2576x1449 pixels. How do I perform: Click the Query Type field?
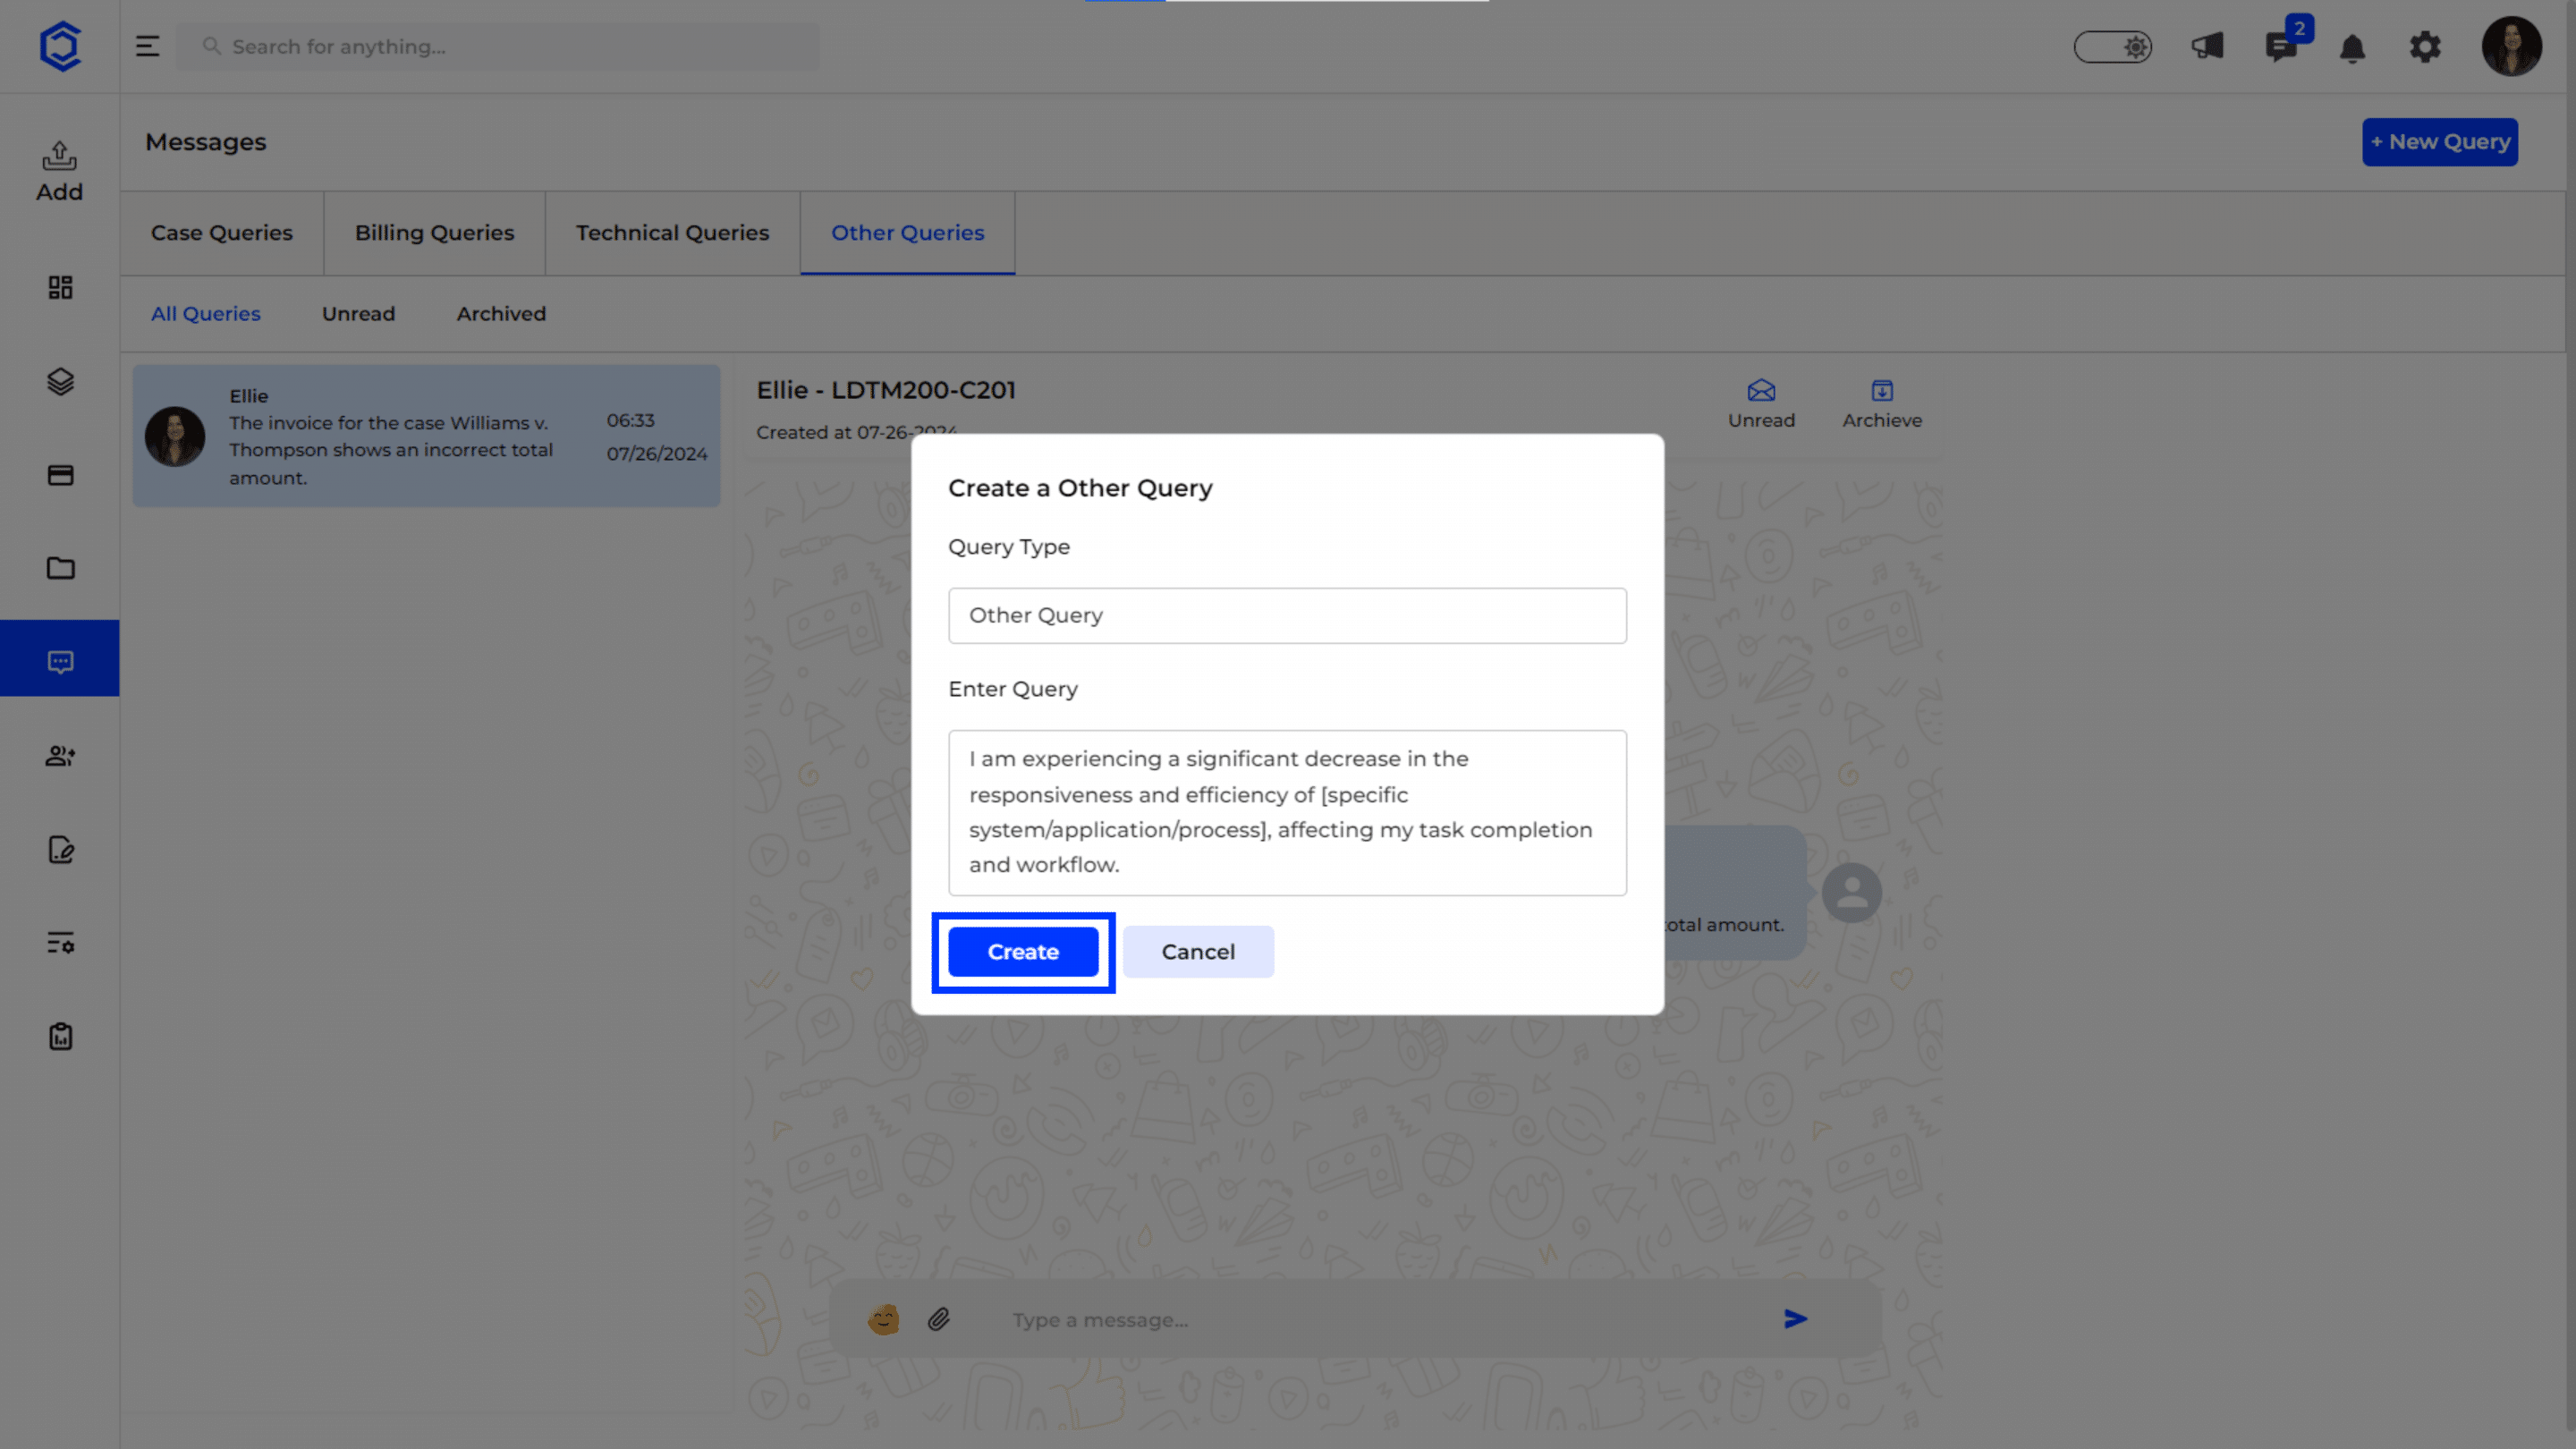click(1287, 616)
